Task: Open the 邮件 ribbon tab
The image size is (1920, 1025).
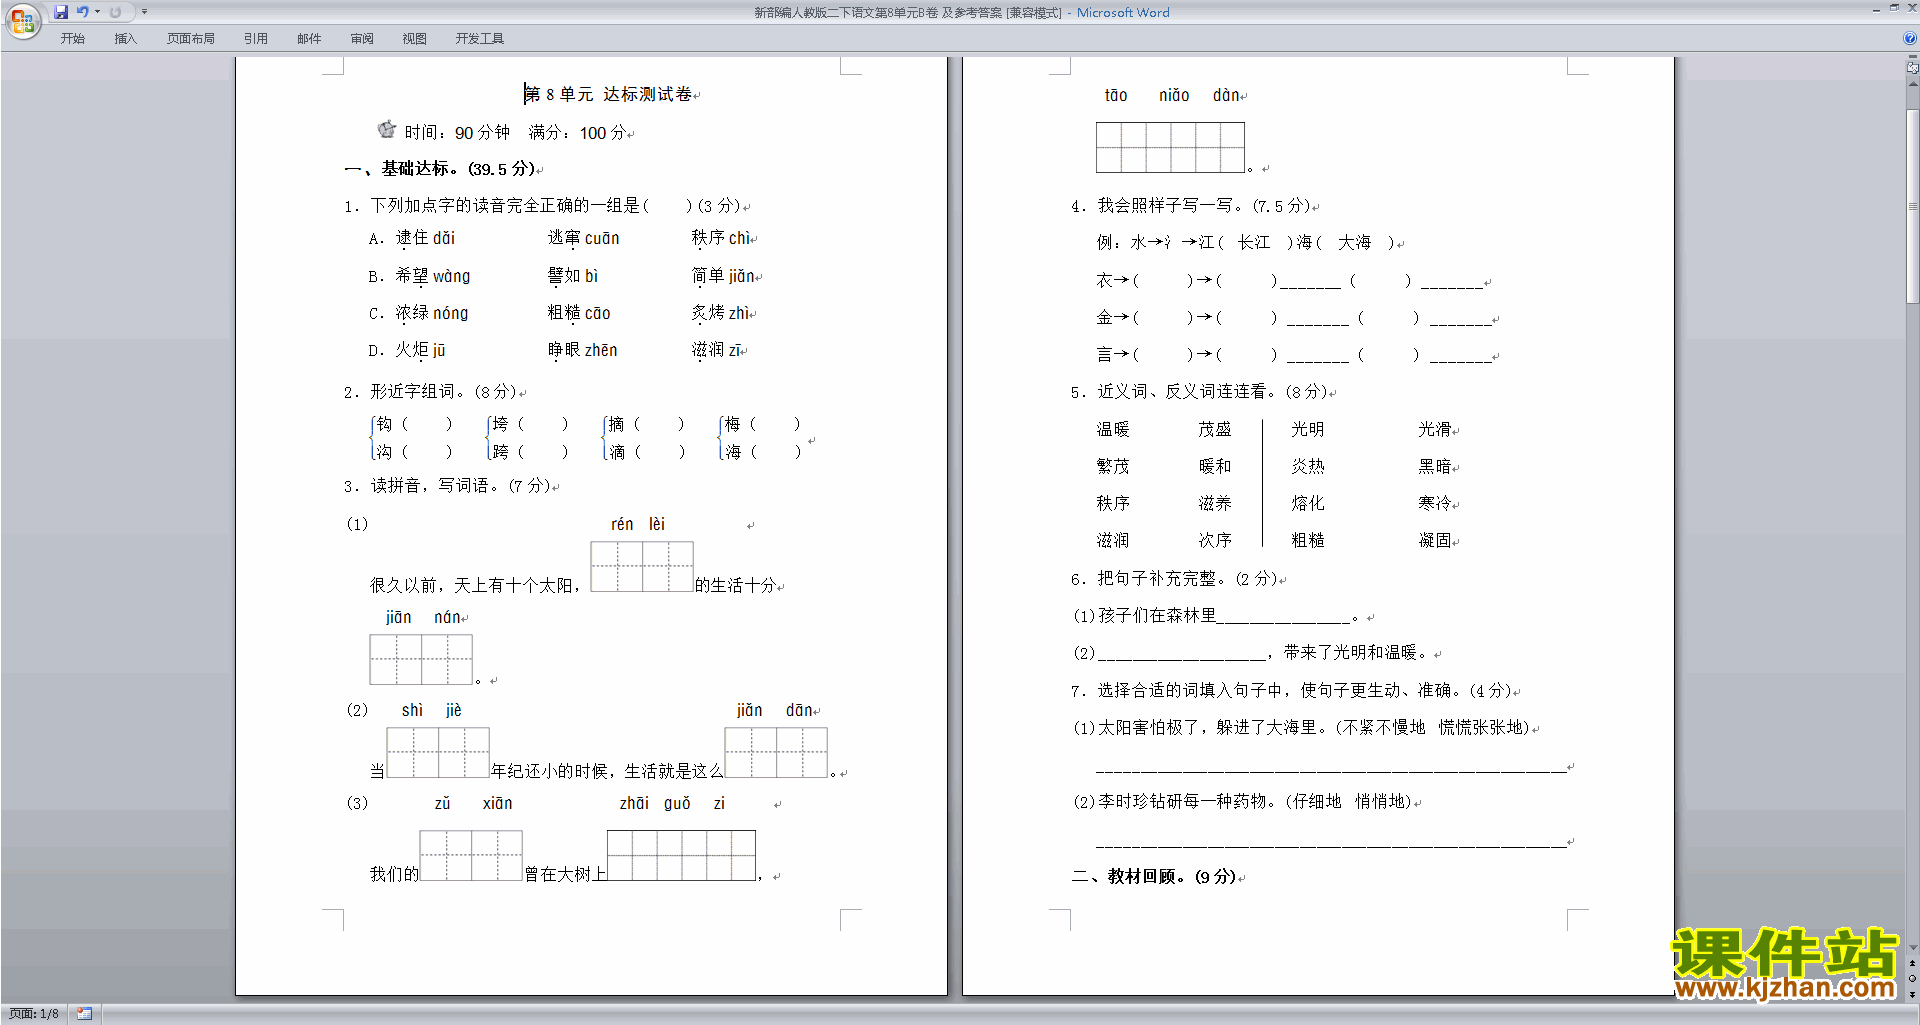Action: coord(309,39)
